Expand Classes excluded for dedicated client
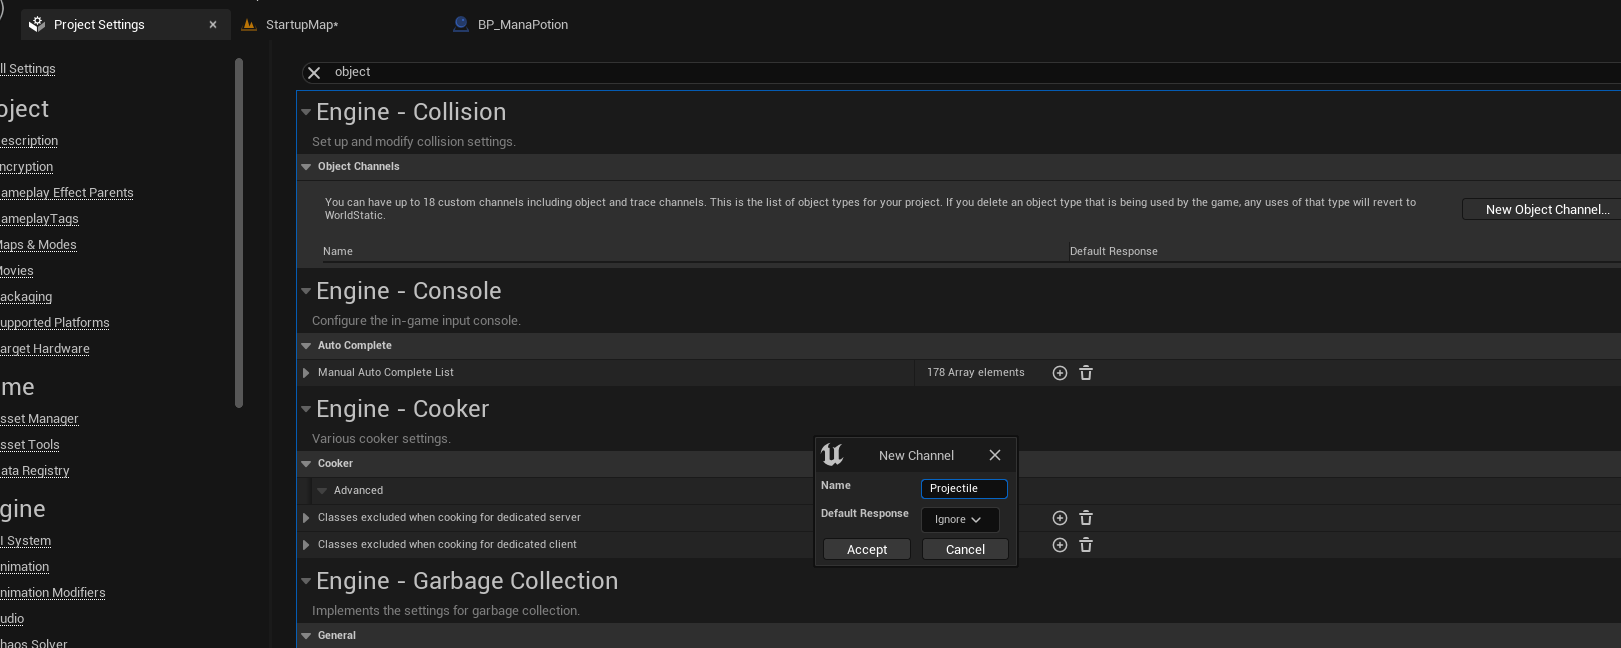This screenshot has width=1621, height=648. point(306,545)
